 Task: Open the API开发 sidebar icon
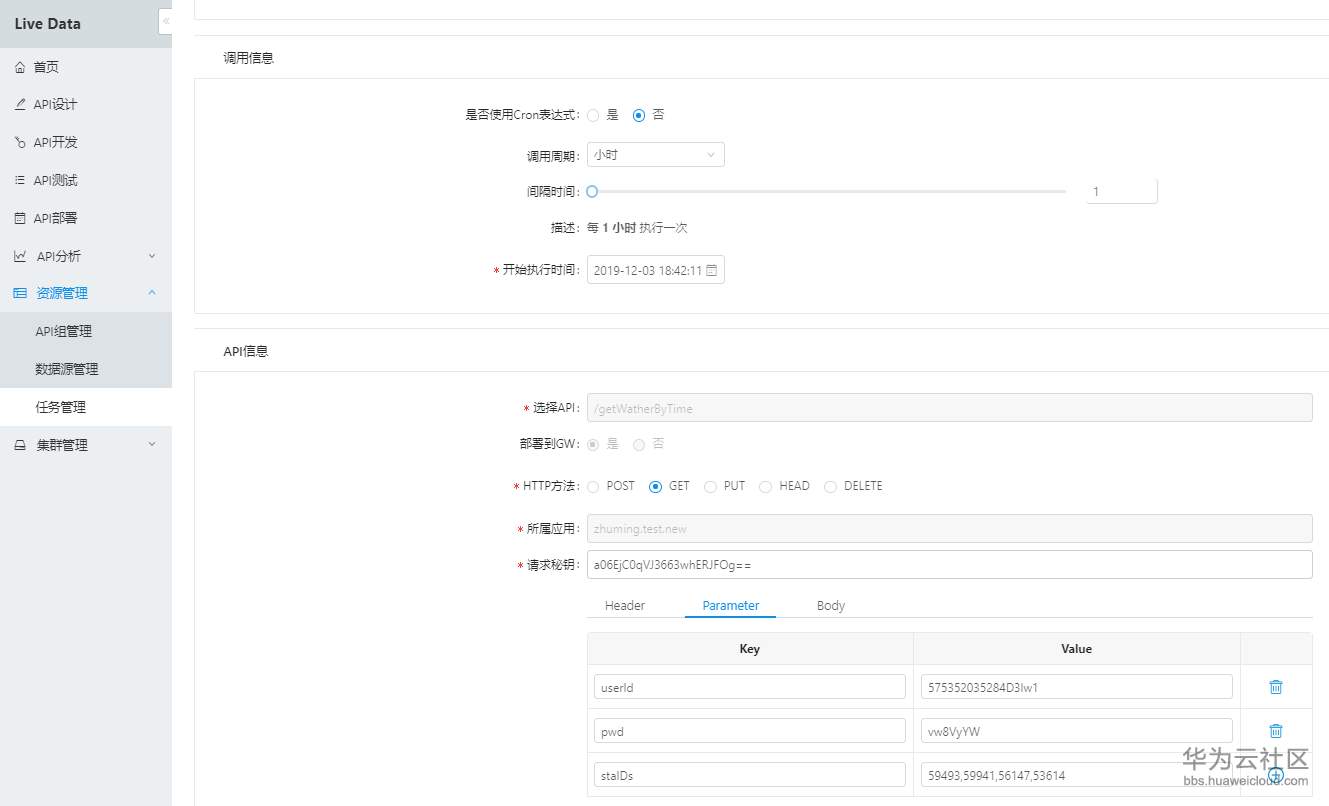pos(20,143)
